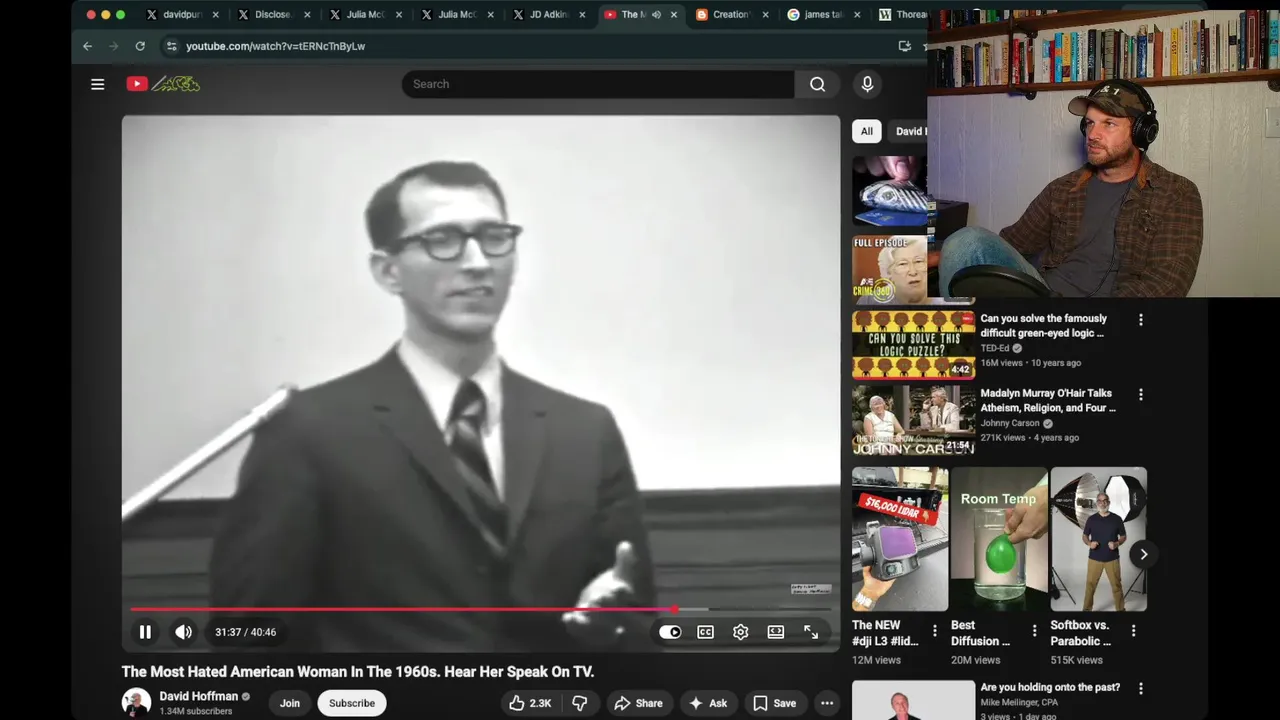Switch to the james tal Google tab
Viewport: 1280px width, 720px height.
pyautogui.click(x=823, y=15)
